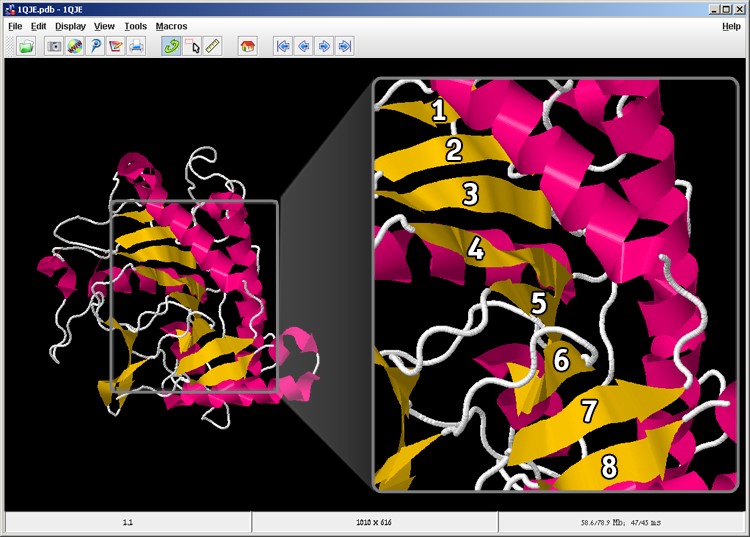Image resolution: width=750 pixels, height=537 pixels.
Task: Toggle the ruler measurement tool
Action: pos(212,46)
